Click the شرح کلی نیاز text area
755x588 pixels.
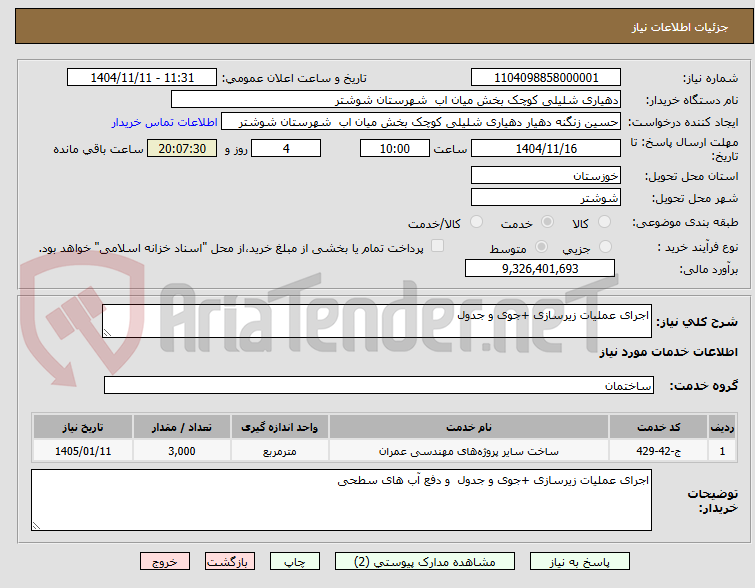pos(377,321)
